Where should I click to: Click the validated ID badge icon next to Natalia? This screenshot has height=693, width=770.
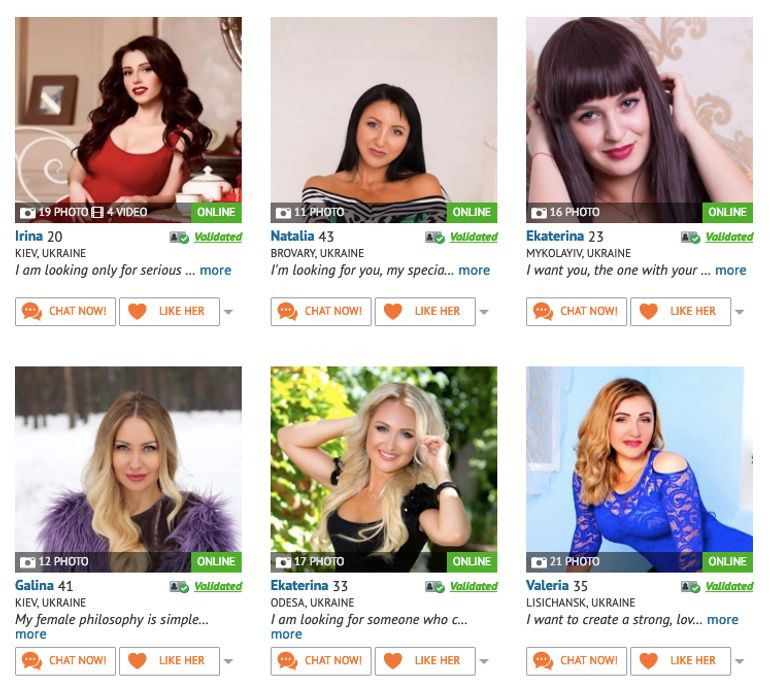pos(435,238)
